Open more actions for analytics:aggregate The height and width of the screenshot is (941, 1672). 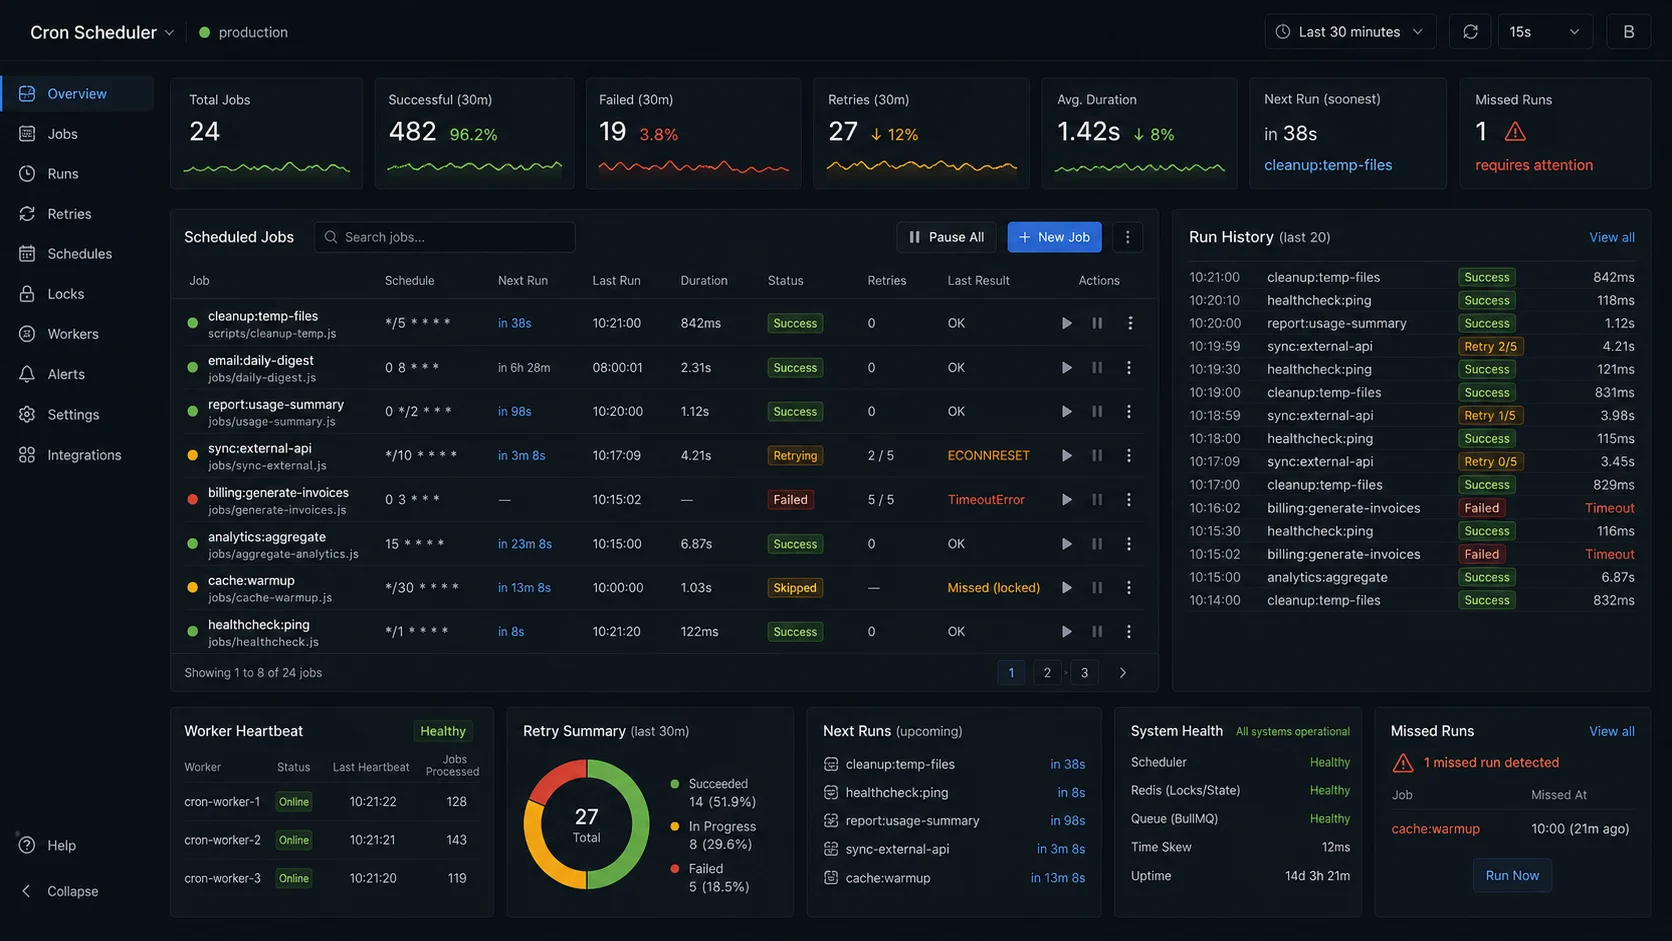1129,544
